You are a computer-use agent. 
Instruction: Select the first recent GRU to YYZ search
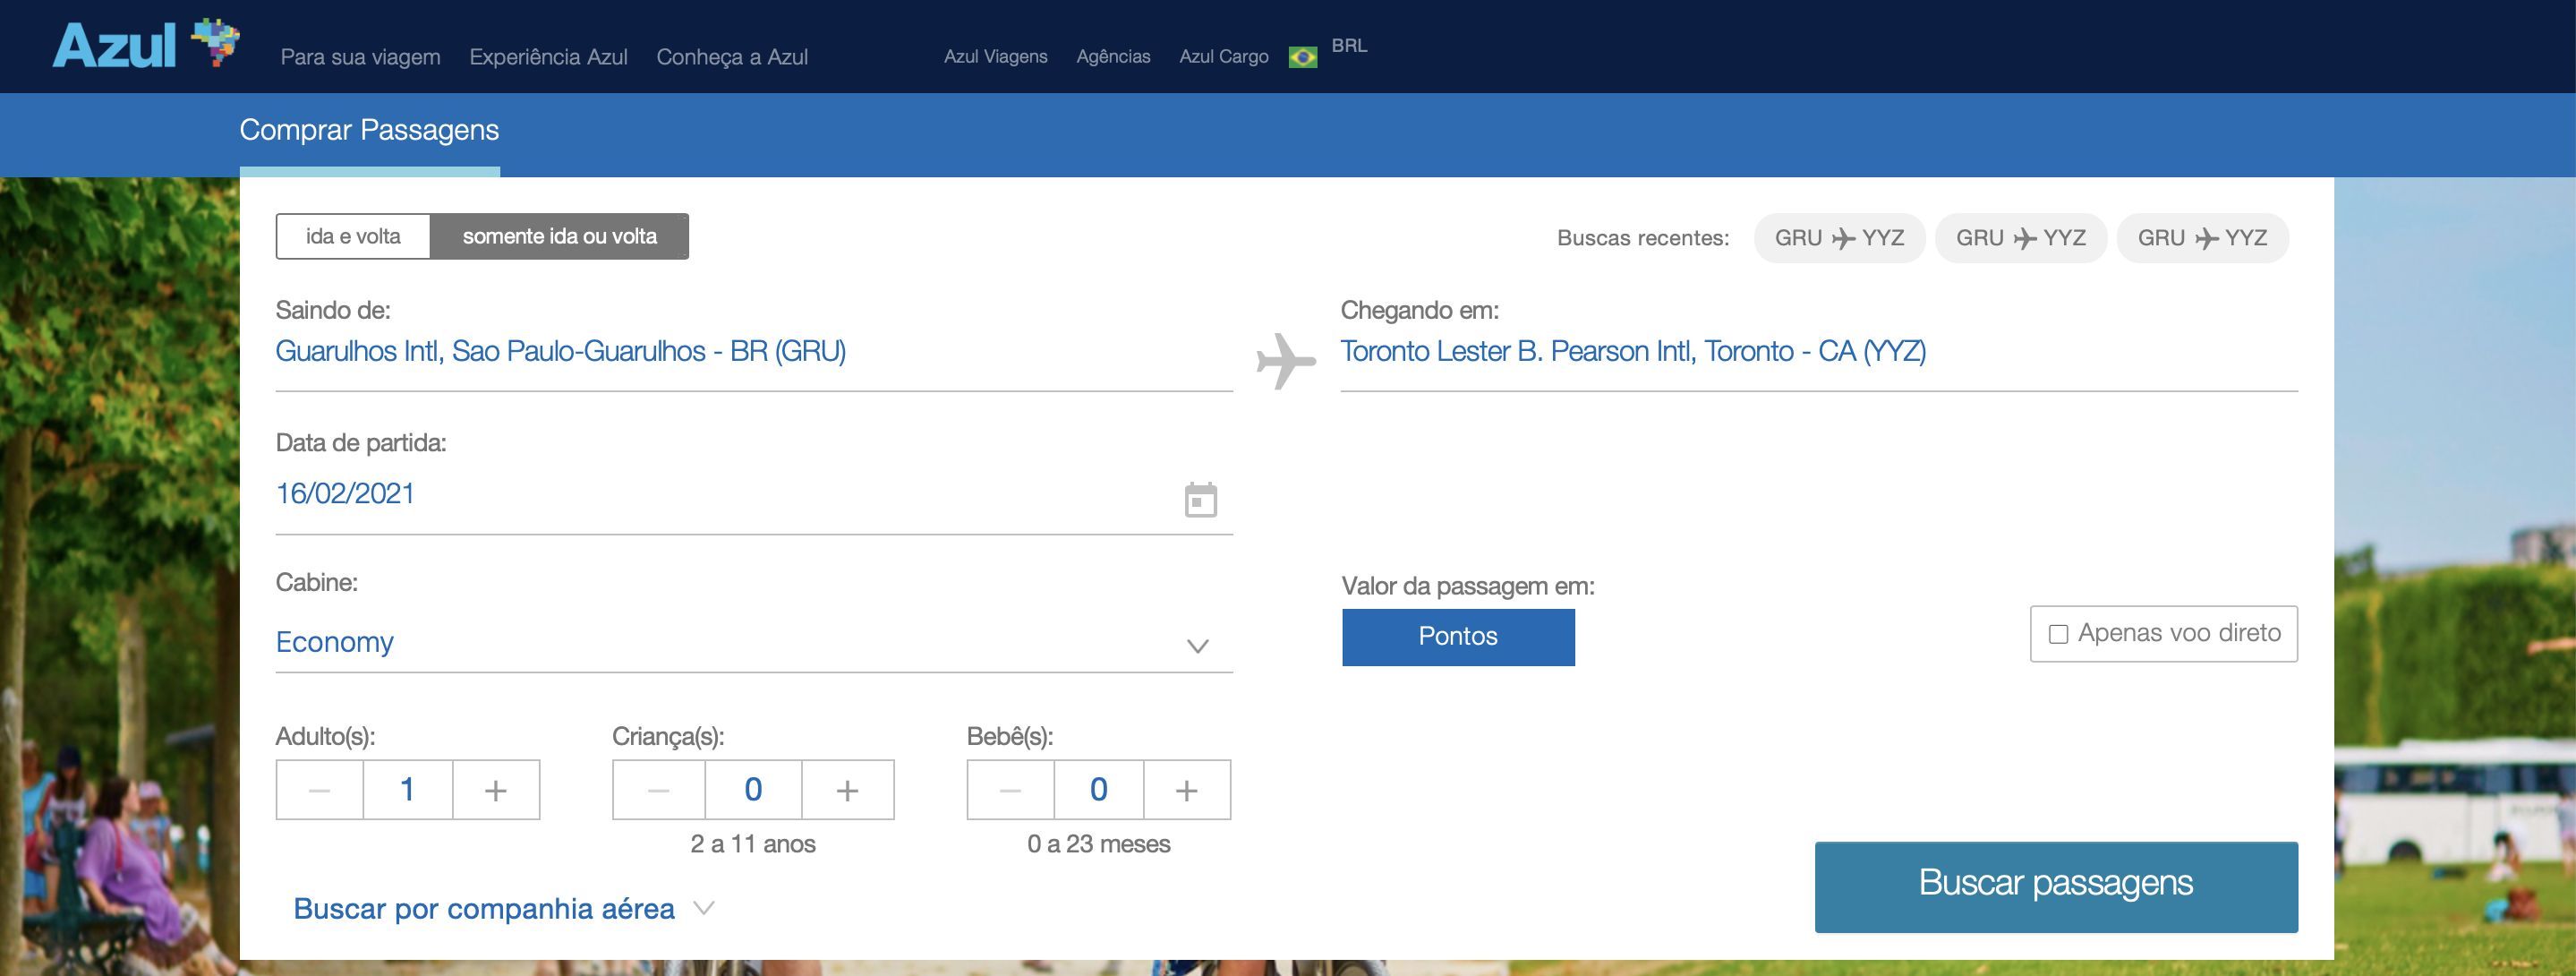1838,238
